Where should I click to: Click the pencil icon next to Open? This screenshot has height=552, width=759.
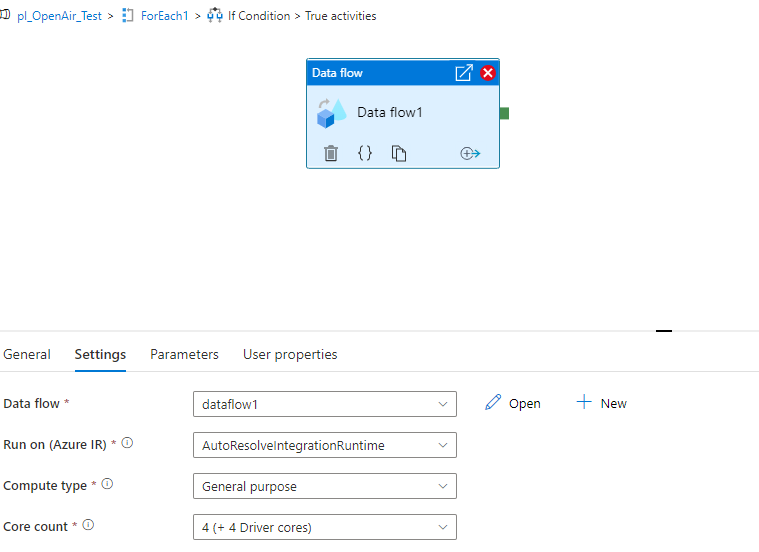click(x=493, y=402)
